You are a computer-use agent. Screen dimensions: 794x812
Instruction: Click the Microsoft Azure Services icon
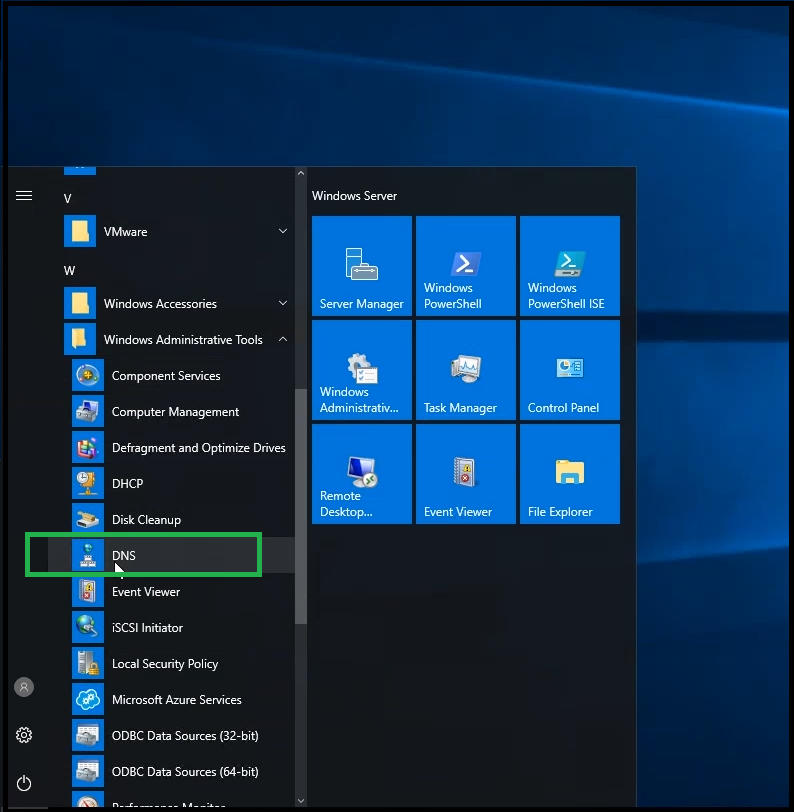pos(88,699)
